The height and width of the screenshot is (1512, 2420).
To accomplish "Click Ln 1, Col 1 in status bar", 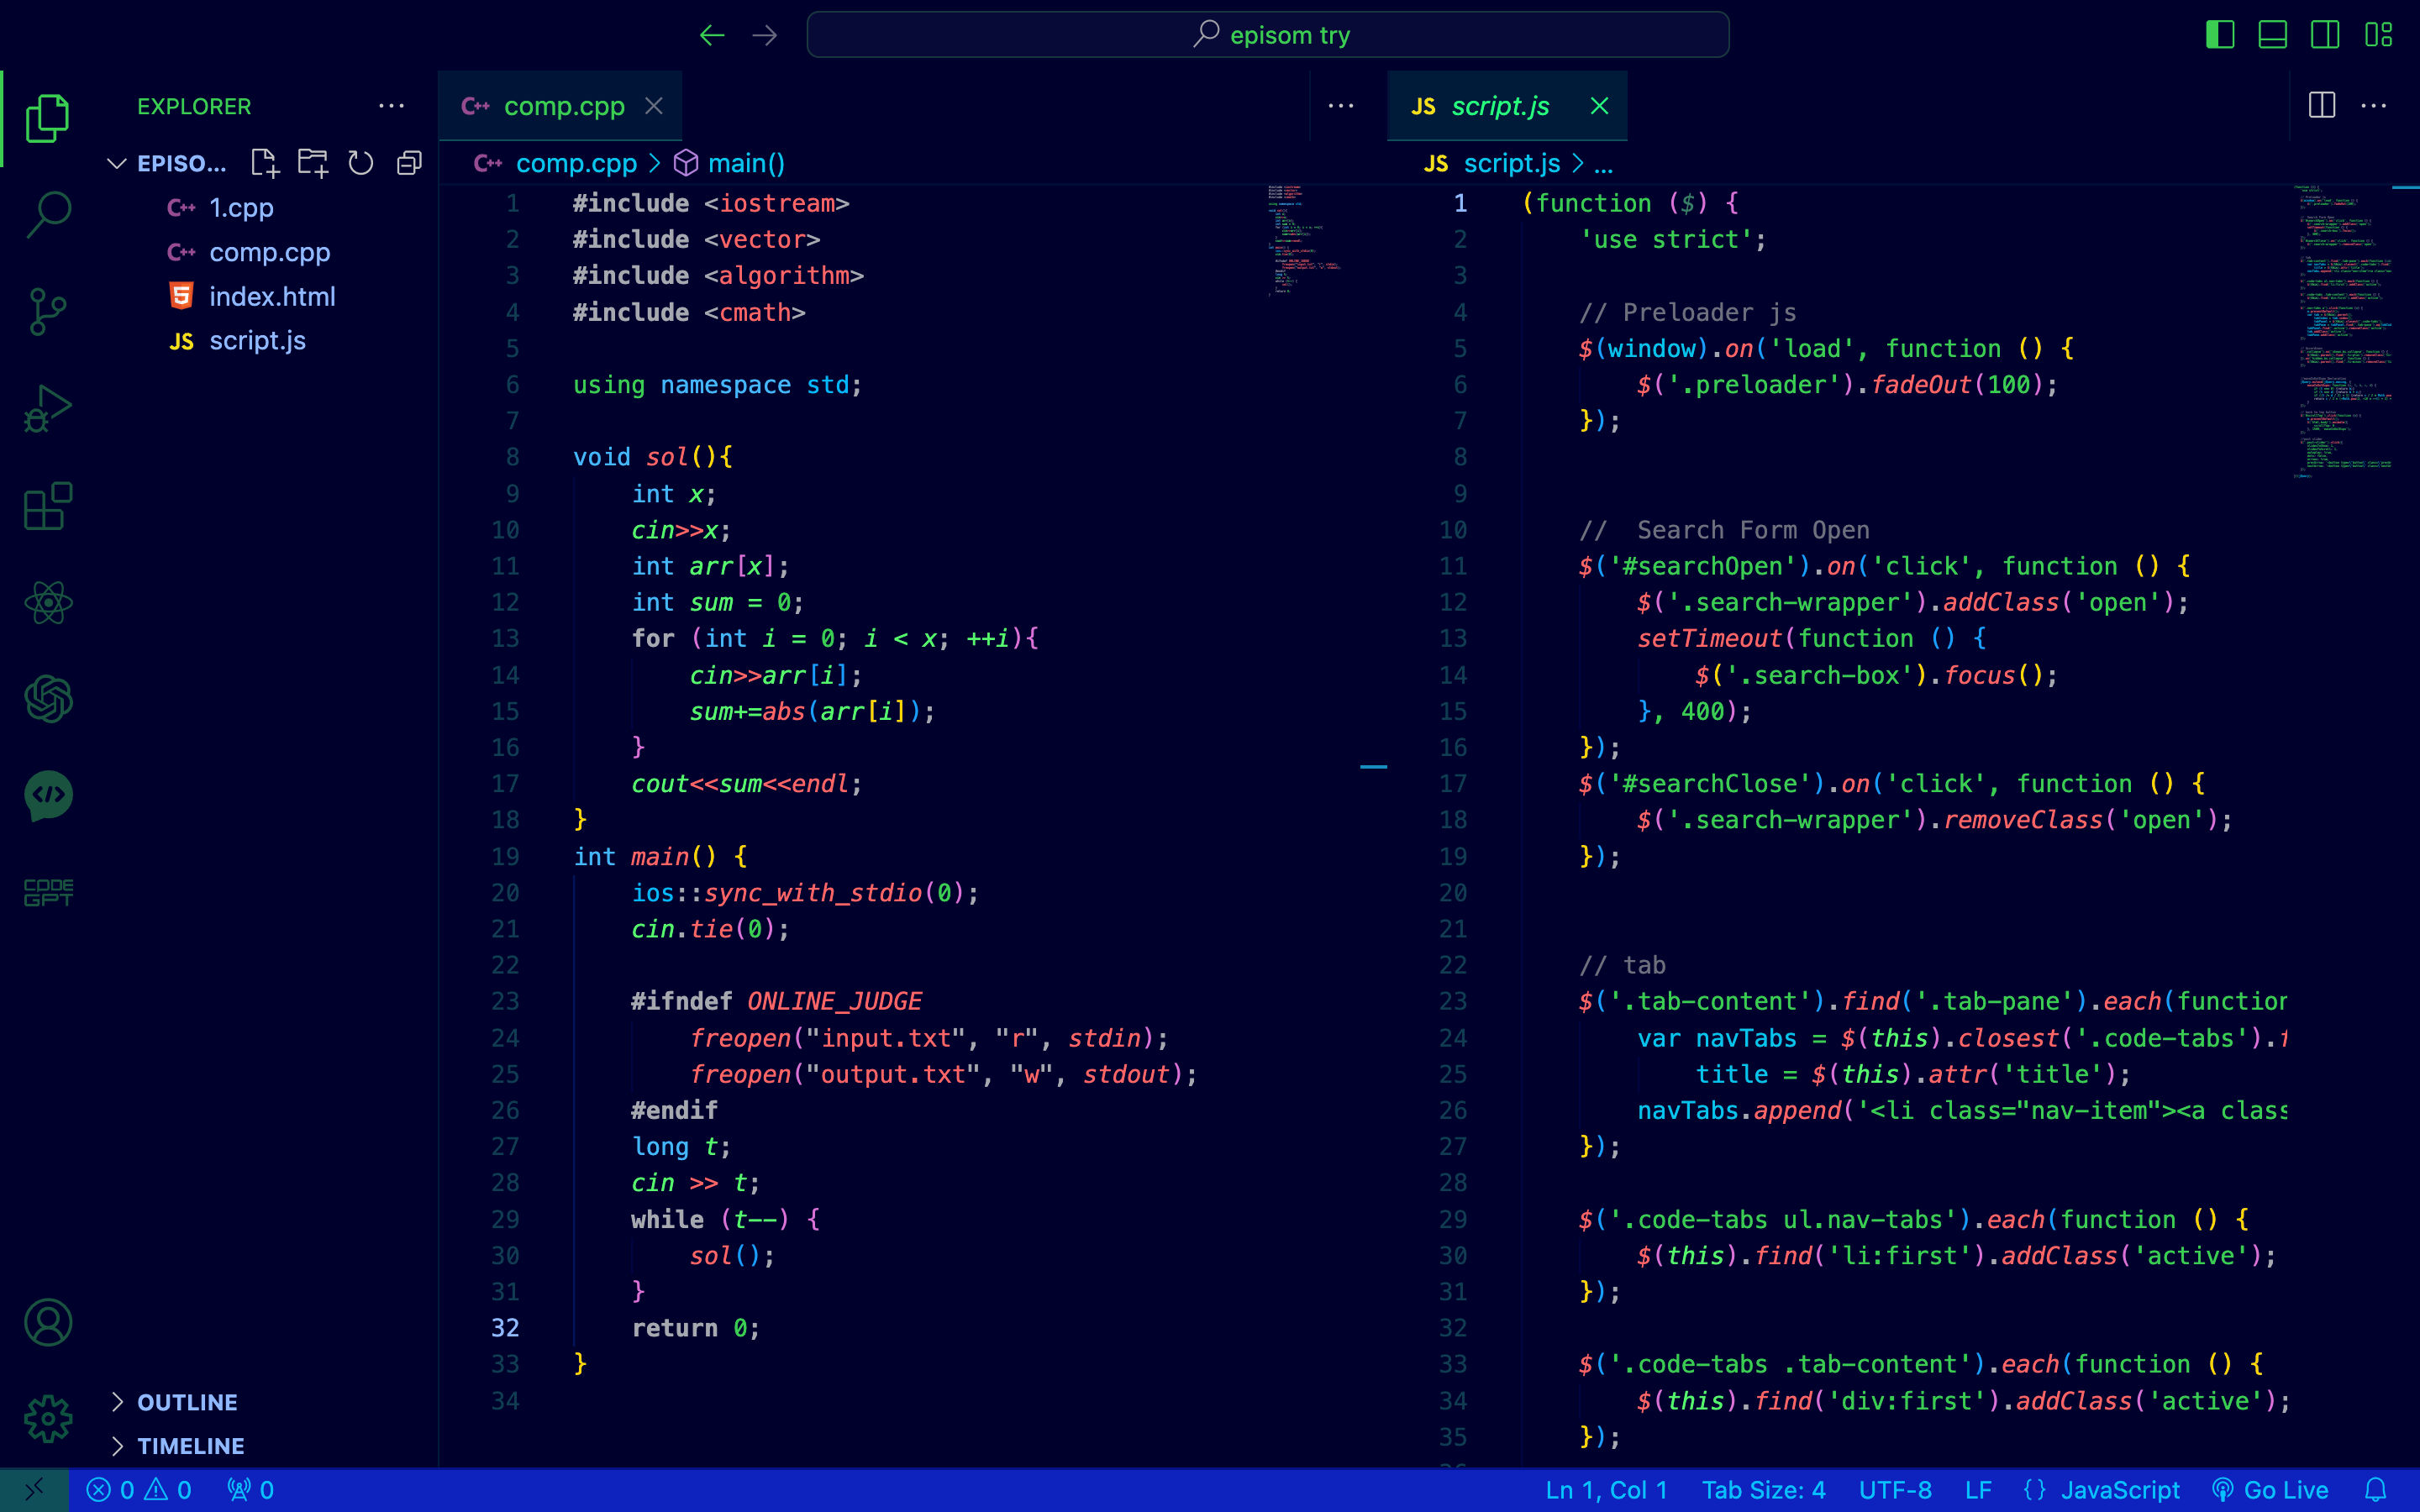I will pyautogui.click(x=1606, y=1490).
